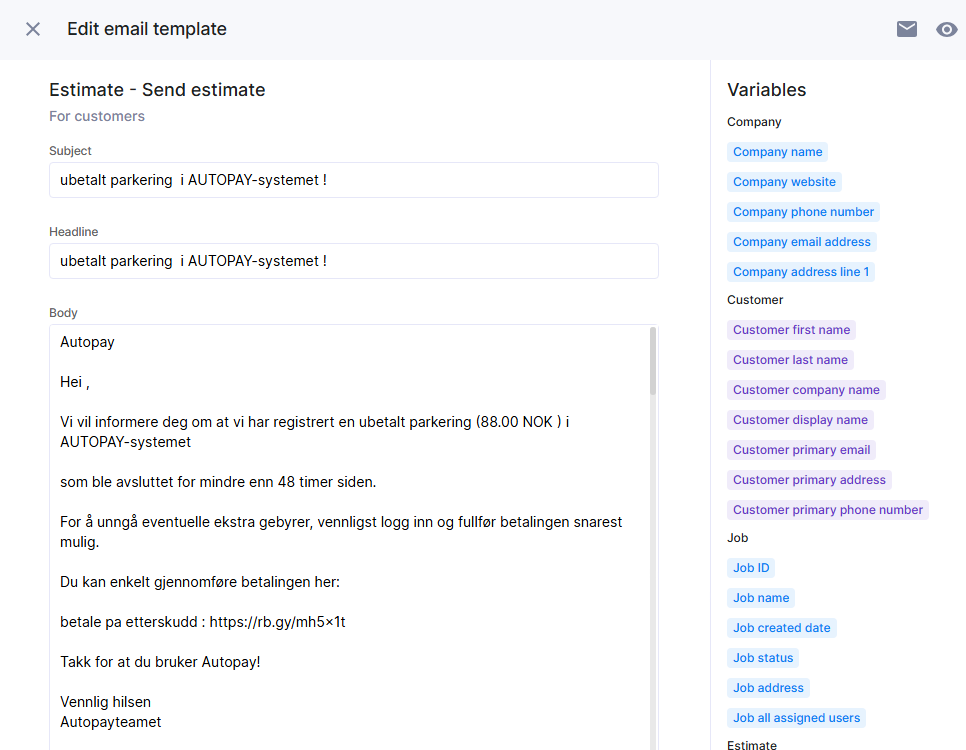
Task: Insert the Job all assigned users variable
Action: (796, 718)
